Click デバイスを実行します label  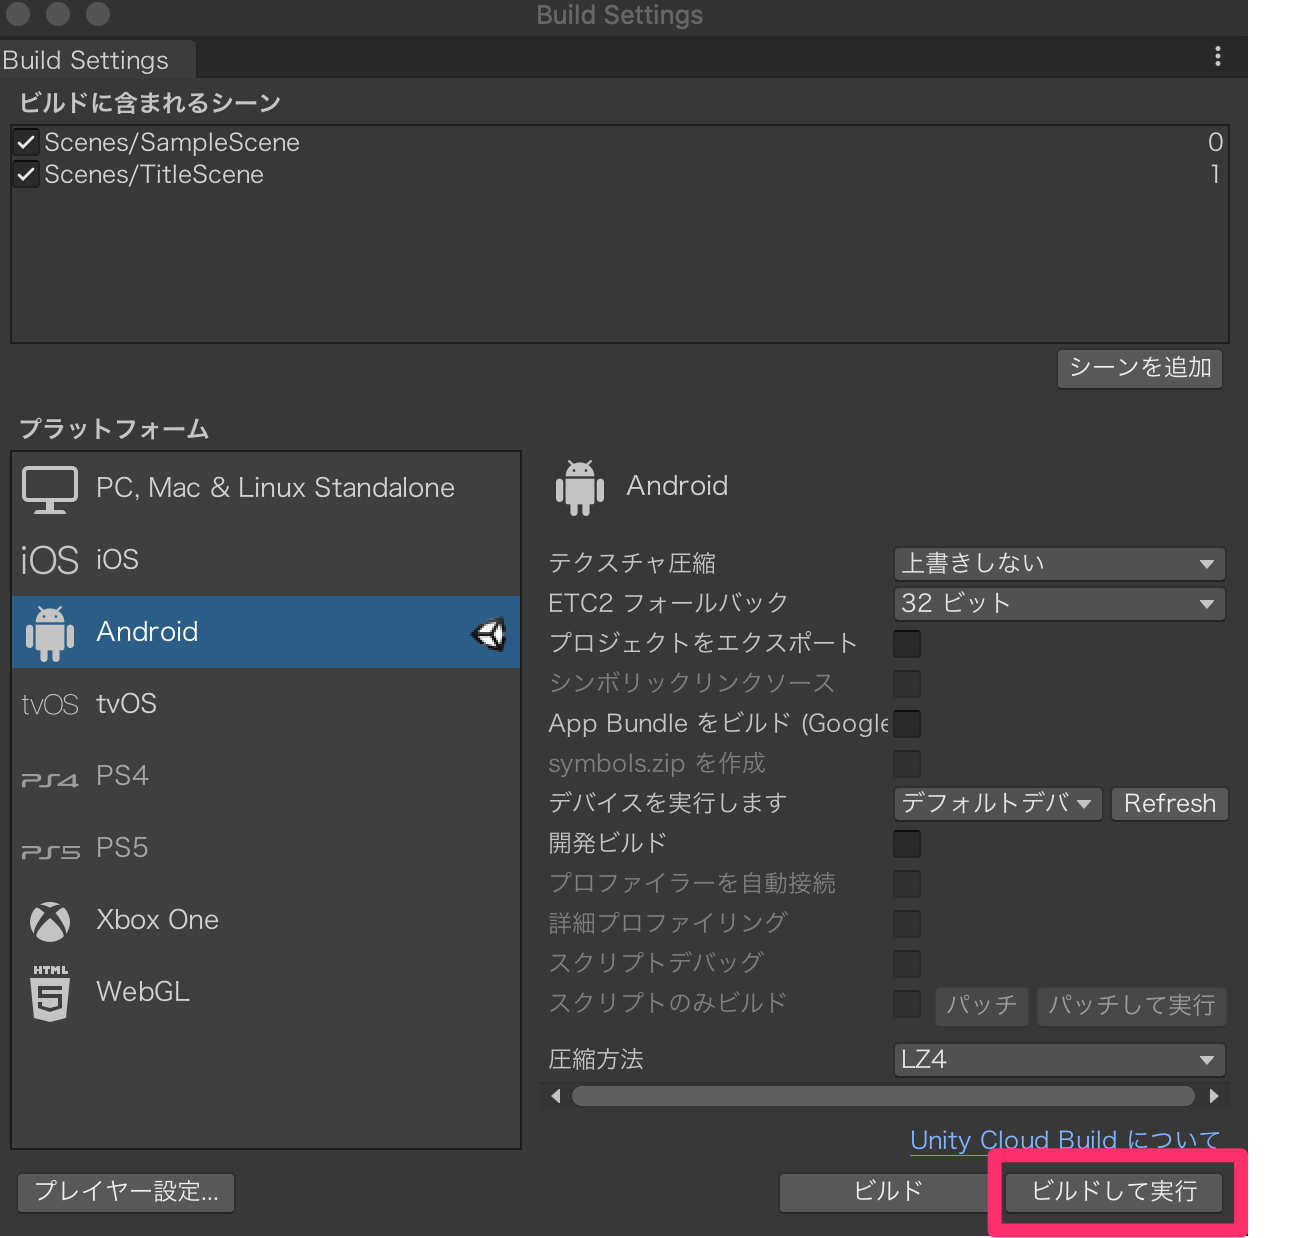click(x=668, y=804)
